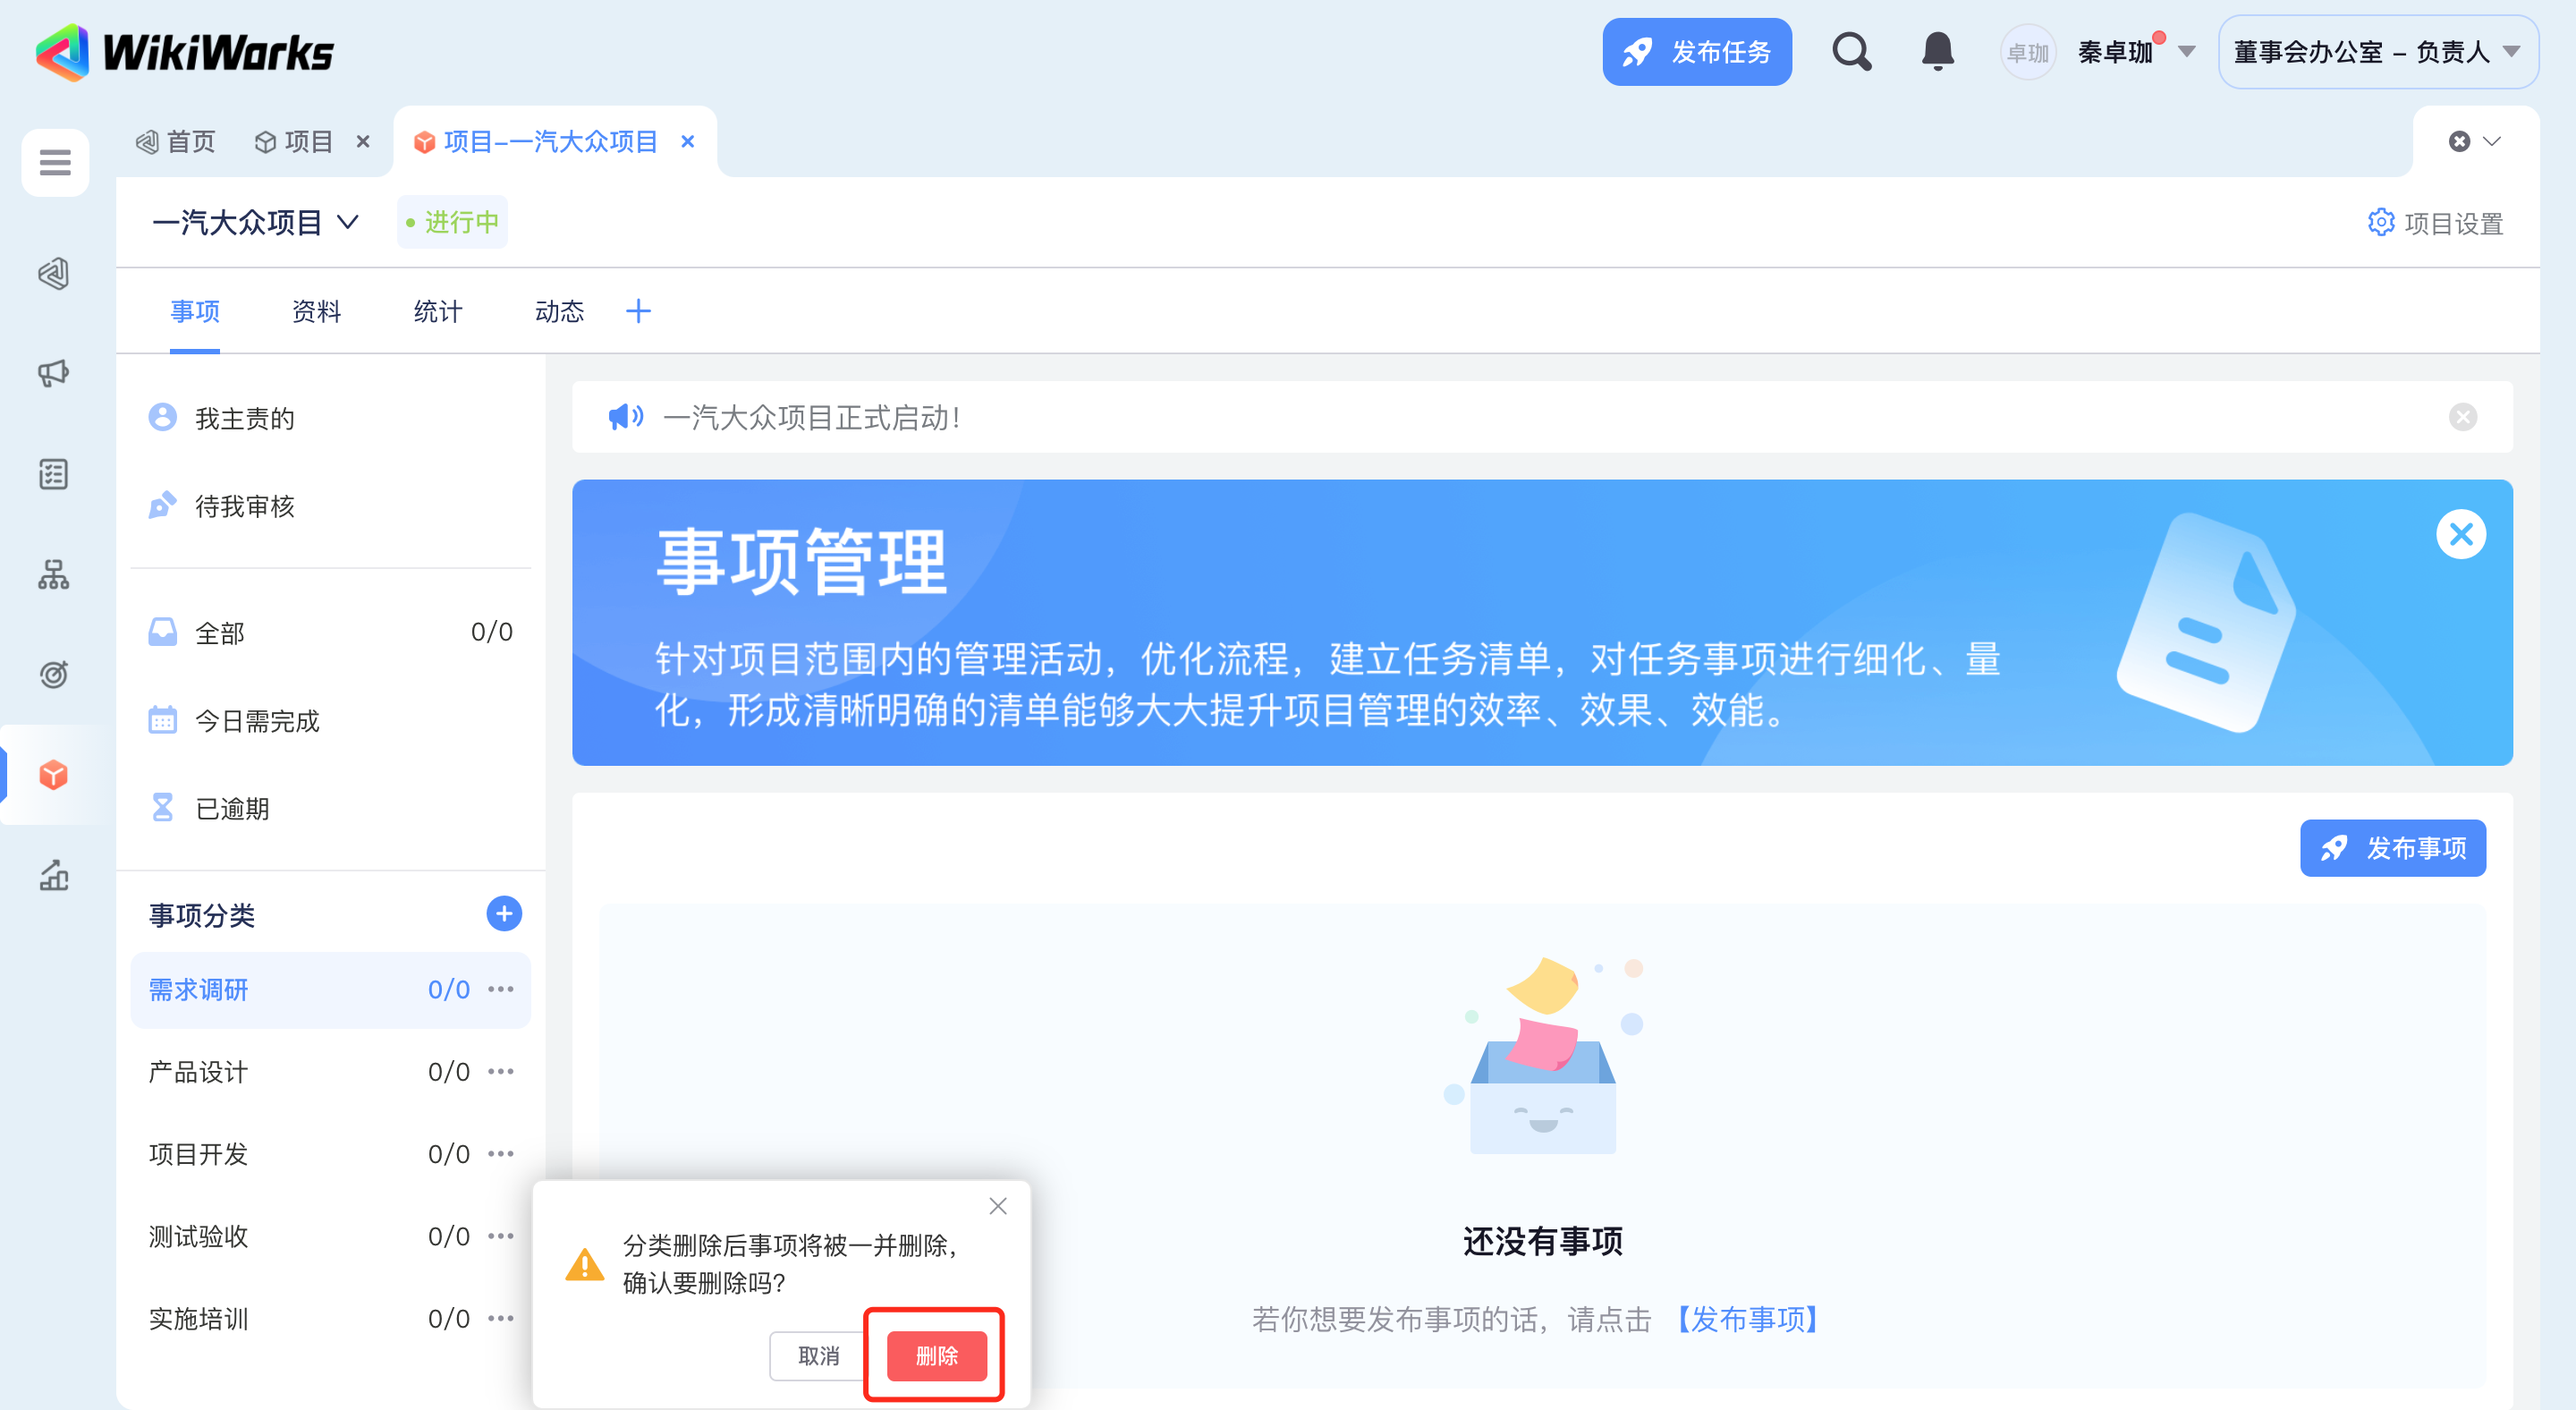Open the statistics chart sidebar icon

tap(54, 875)
